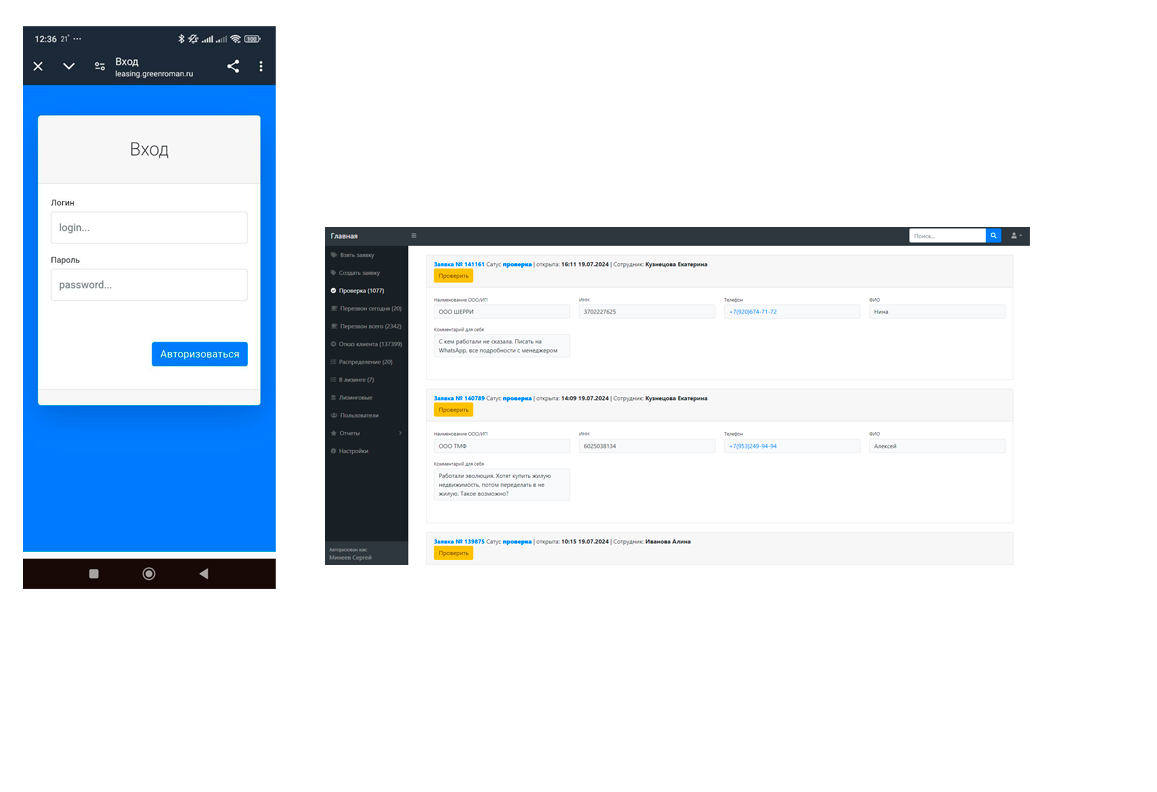Focus the Логин input field
The width and height of the screenshot is (1157, 792).
[149, 228]
